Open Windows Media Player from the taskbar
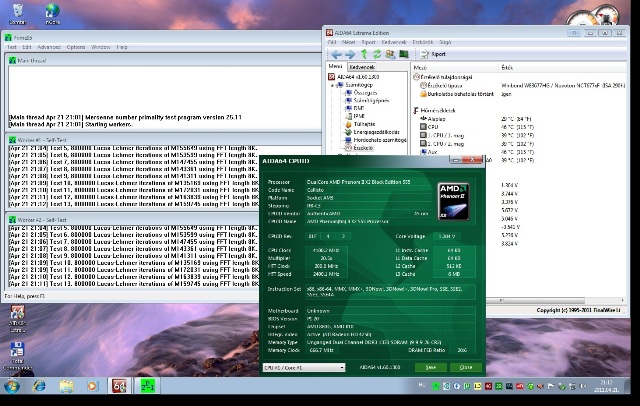This screenshot has width=640, height=406. pos(93,386)
